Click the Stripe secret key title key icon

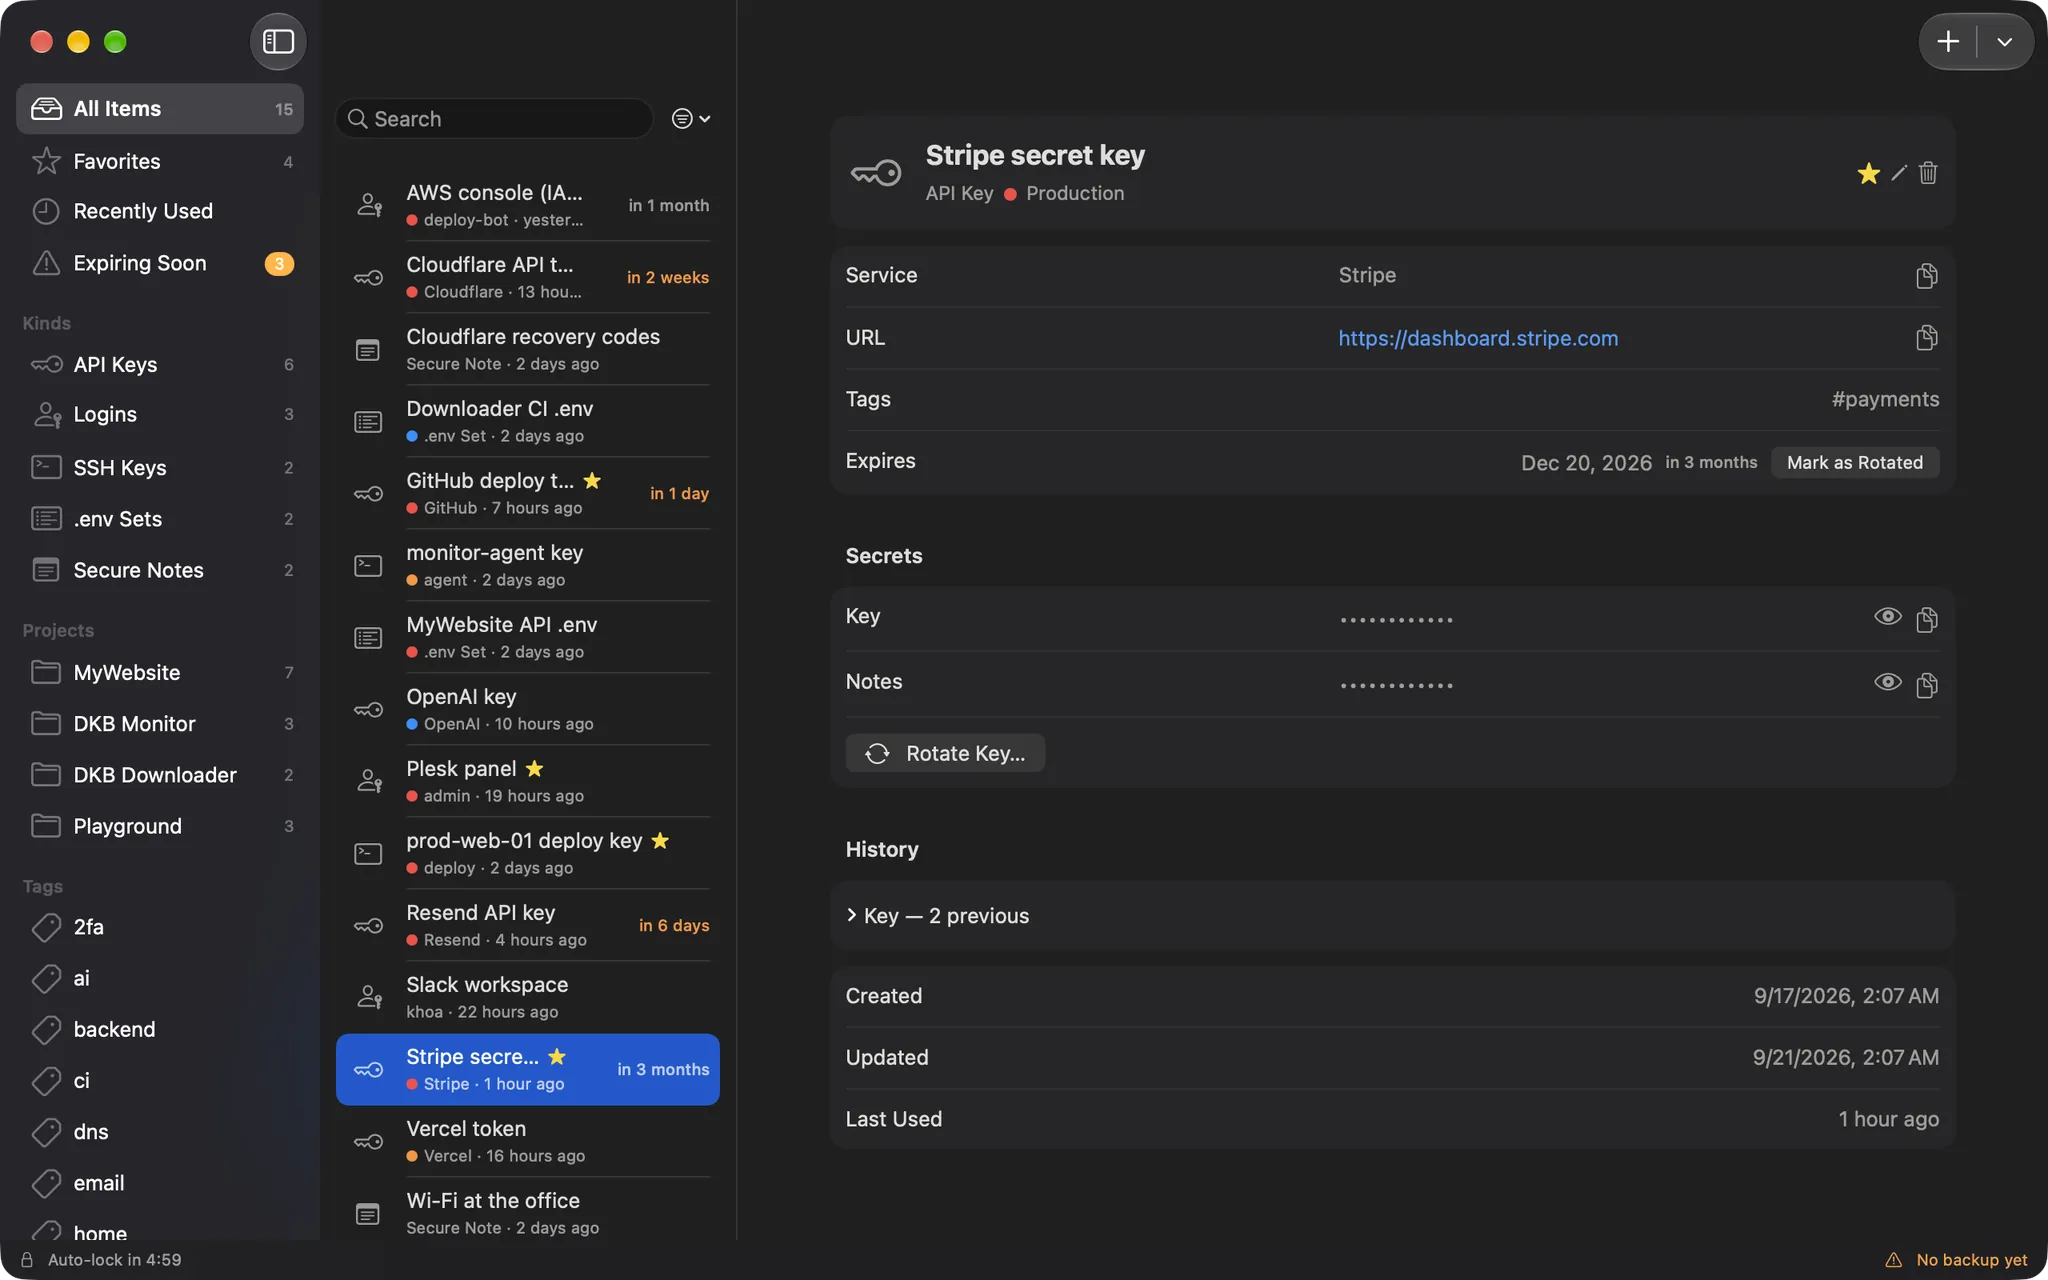[876, 173]
